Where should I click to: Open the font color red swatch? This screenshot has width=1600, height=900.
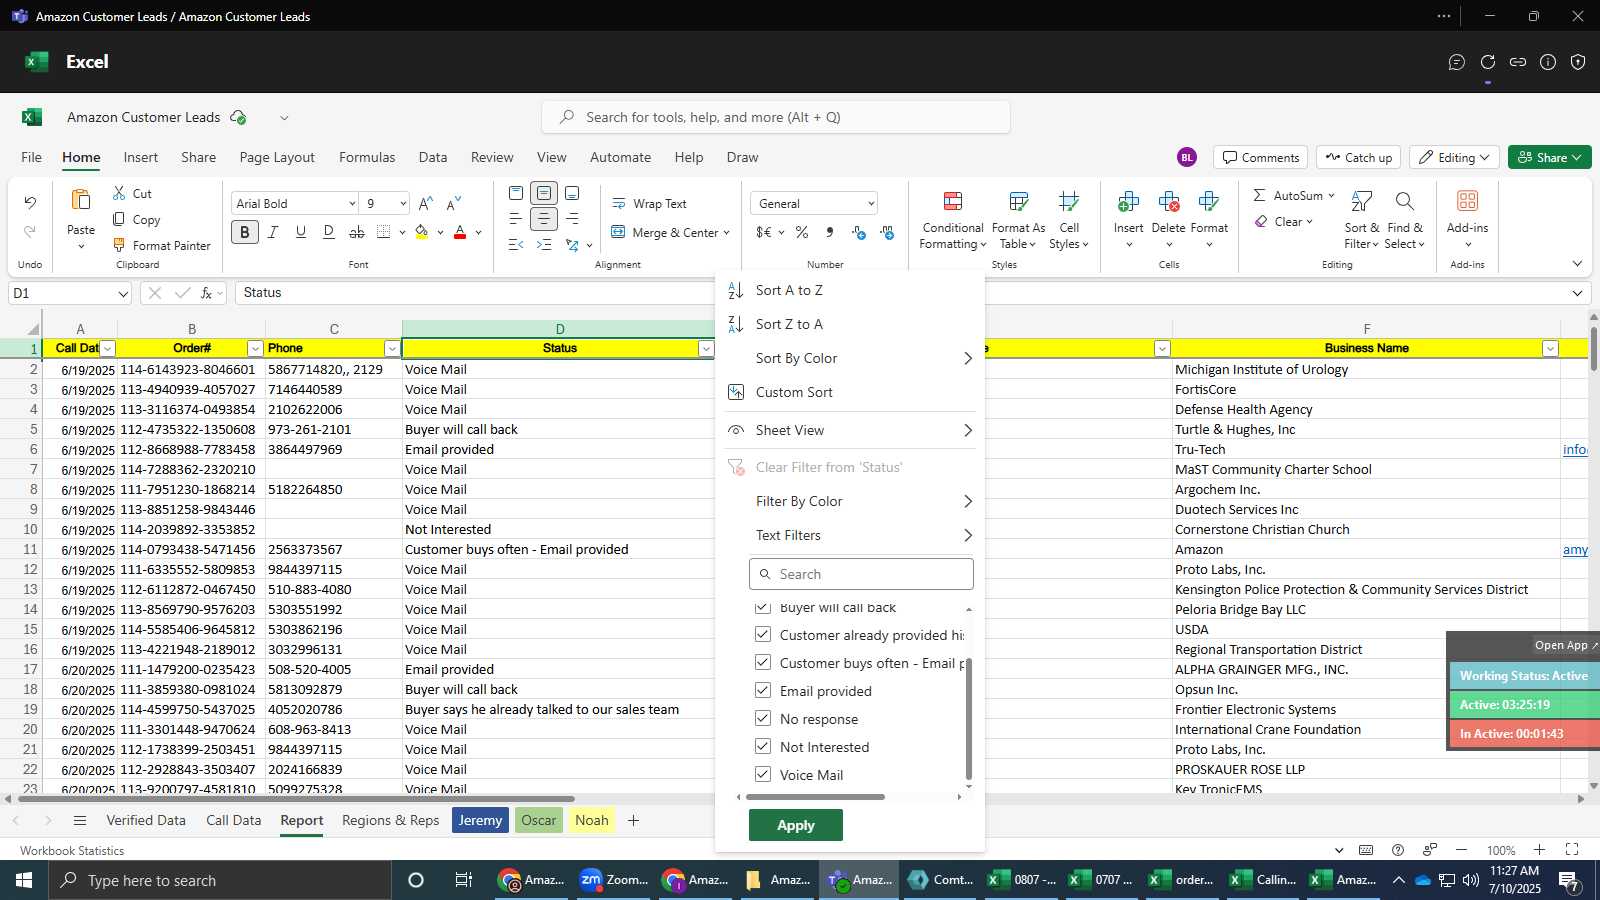[460, 232]
